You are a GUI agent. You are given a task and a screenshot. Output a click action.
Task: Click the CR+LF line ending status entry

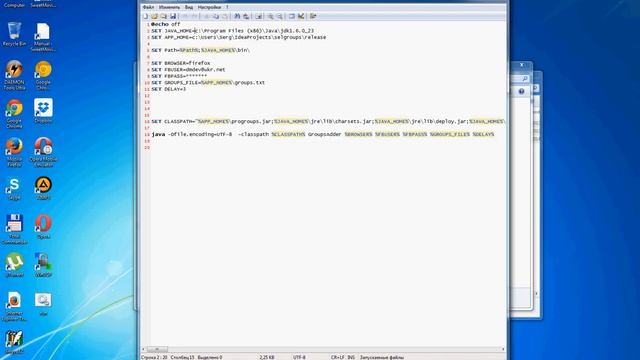(x=337, y=357)
